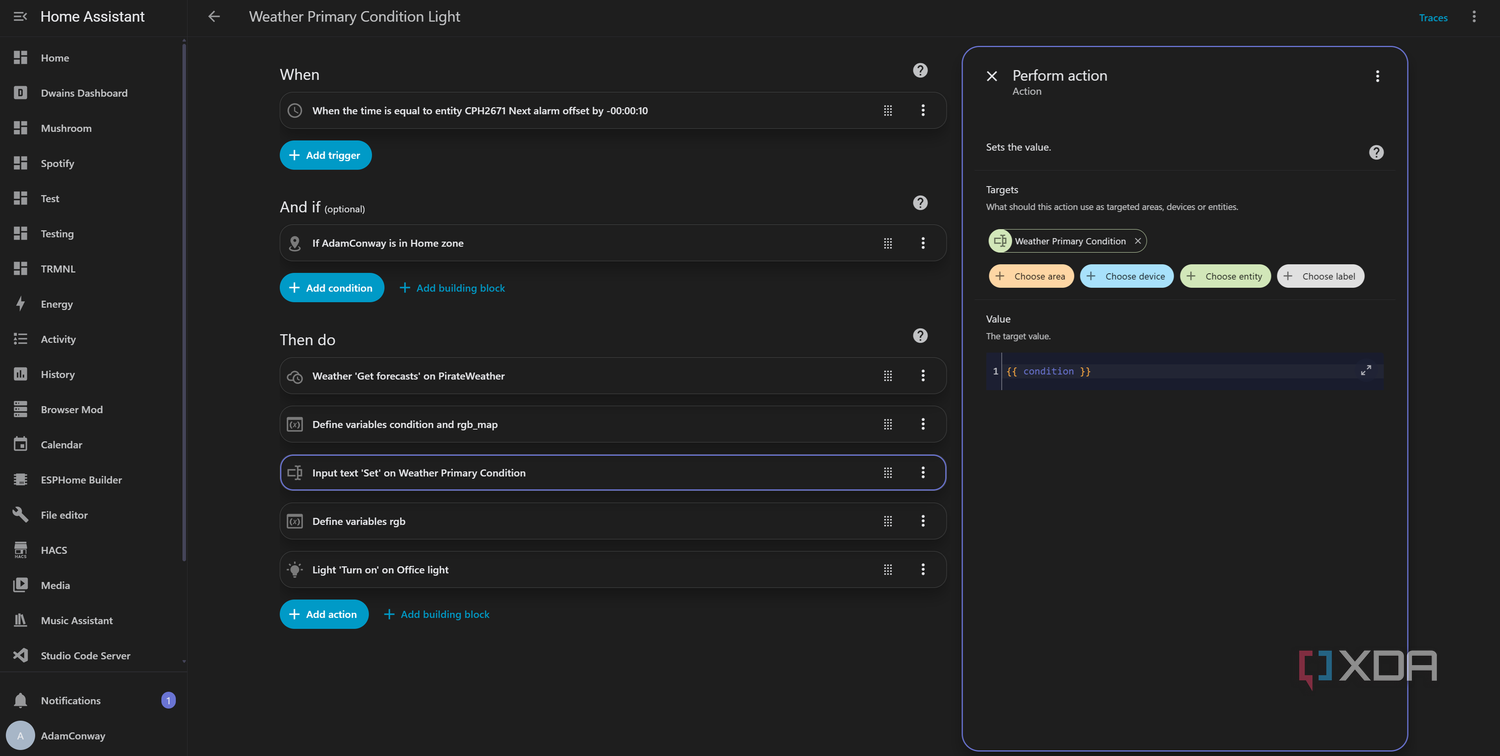
Task: Click into the Value template field
Action: [x=1185, y=371]
